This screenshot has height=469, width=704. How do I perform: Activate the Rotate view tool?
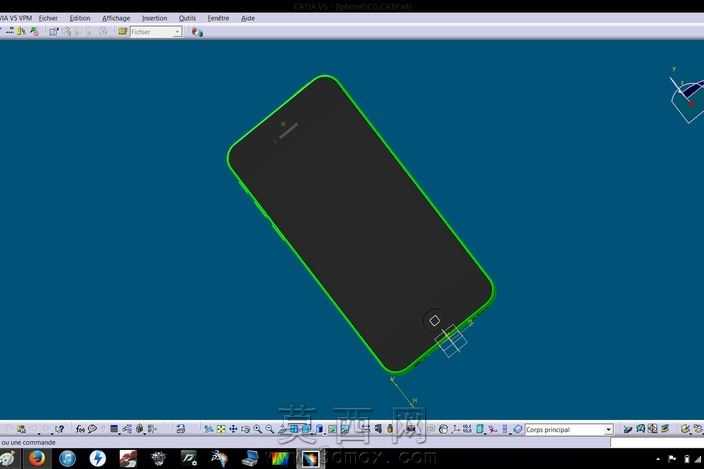(x=245, y=429)
